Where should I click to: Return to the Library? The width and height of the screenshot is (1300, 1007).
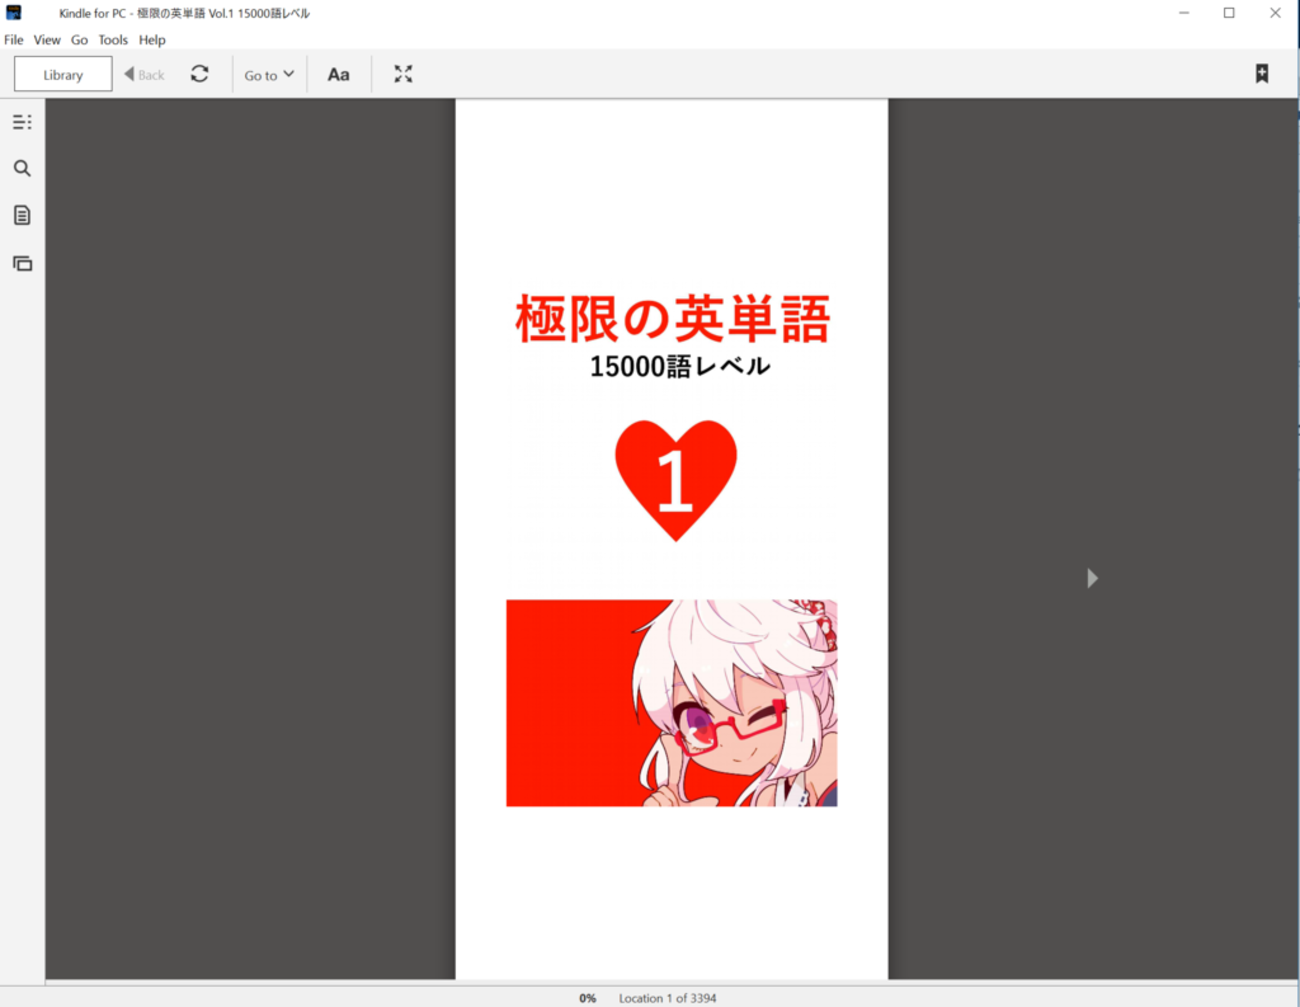tap(63, 74)
